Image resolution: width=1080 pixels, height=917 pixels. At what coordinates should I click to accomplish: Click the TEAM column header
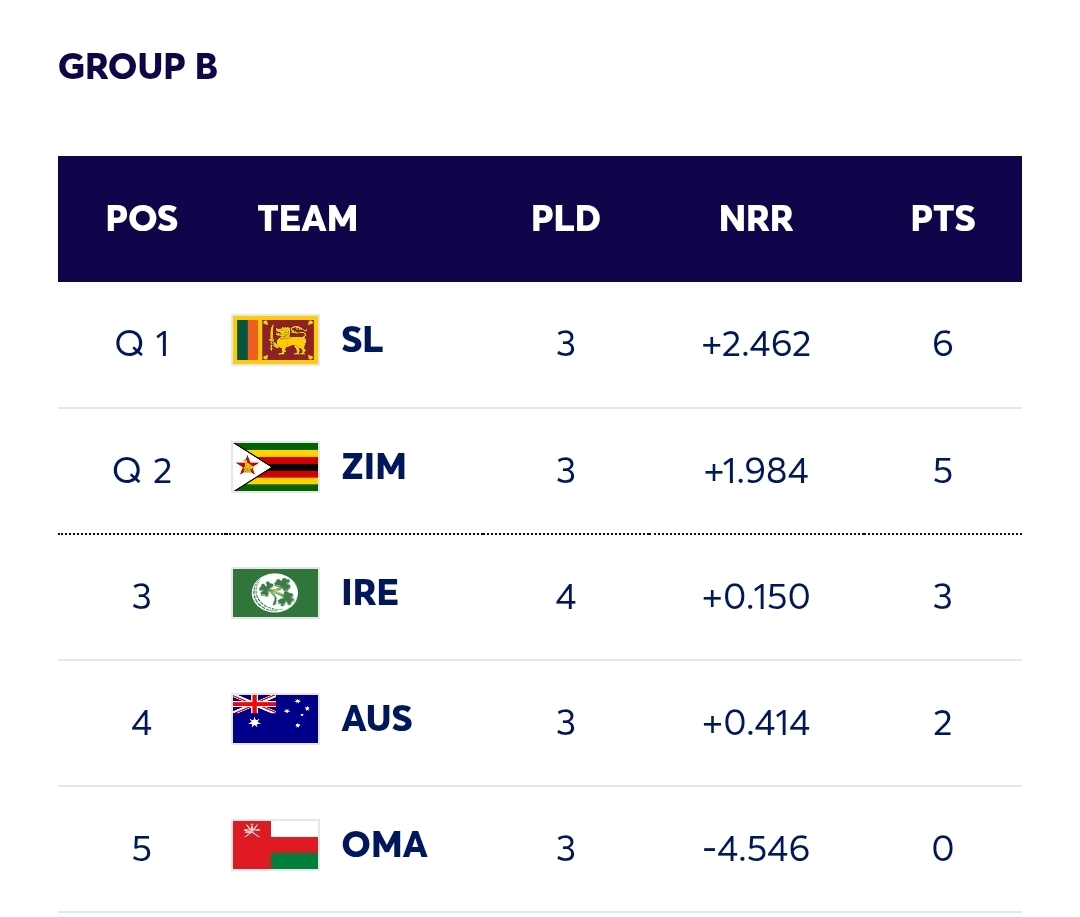[308, 219]
